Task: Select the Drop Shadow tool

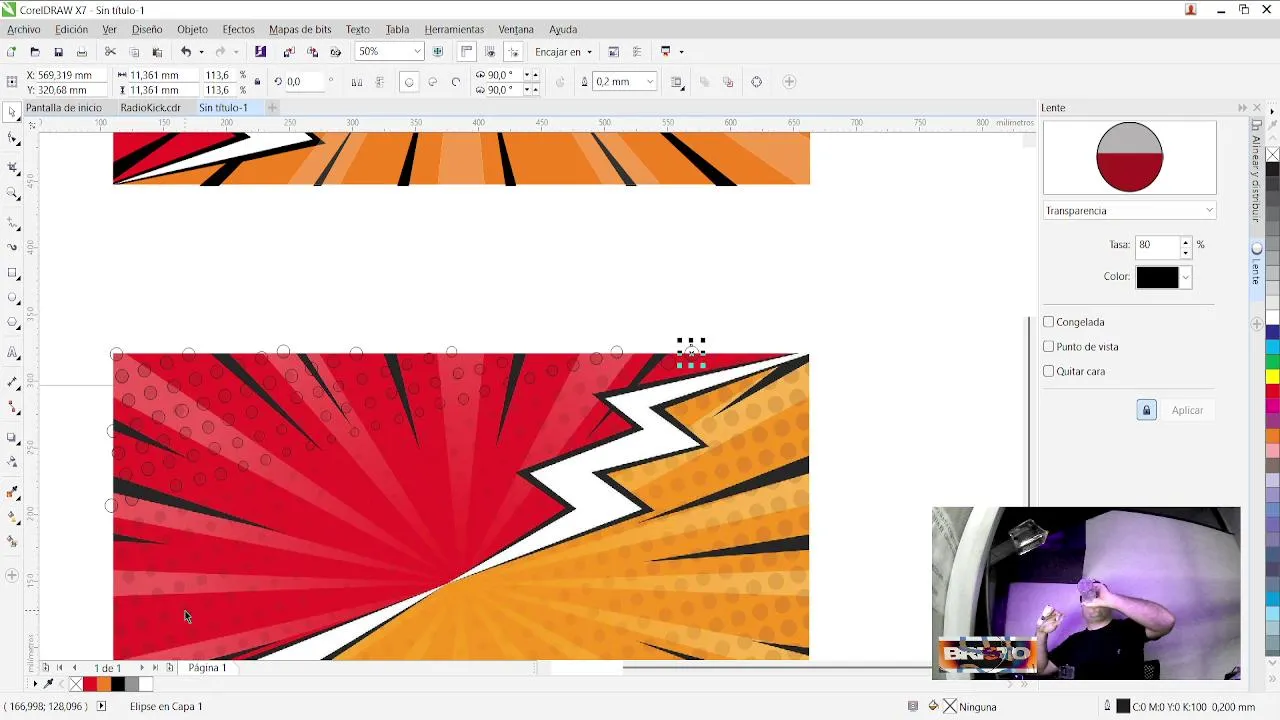Action: (12, 437)
